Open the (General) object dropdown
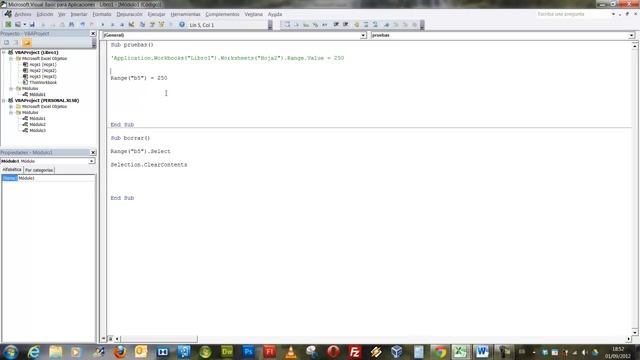The height and width of the screenshot is (360, 640). pos(363,36)
